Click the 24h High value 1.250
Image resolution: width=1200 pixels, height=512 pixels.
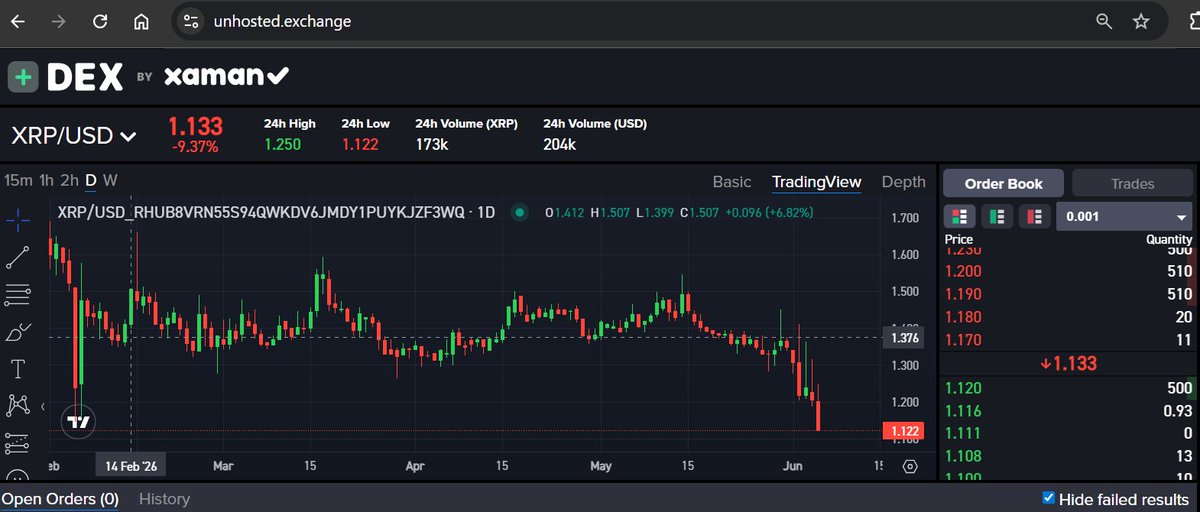[282, 144]
